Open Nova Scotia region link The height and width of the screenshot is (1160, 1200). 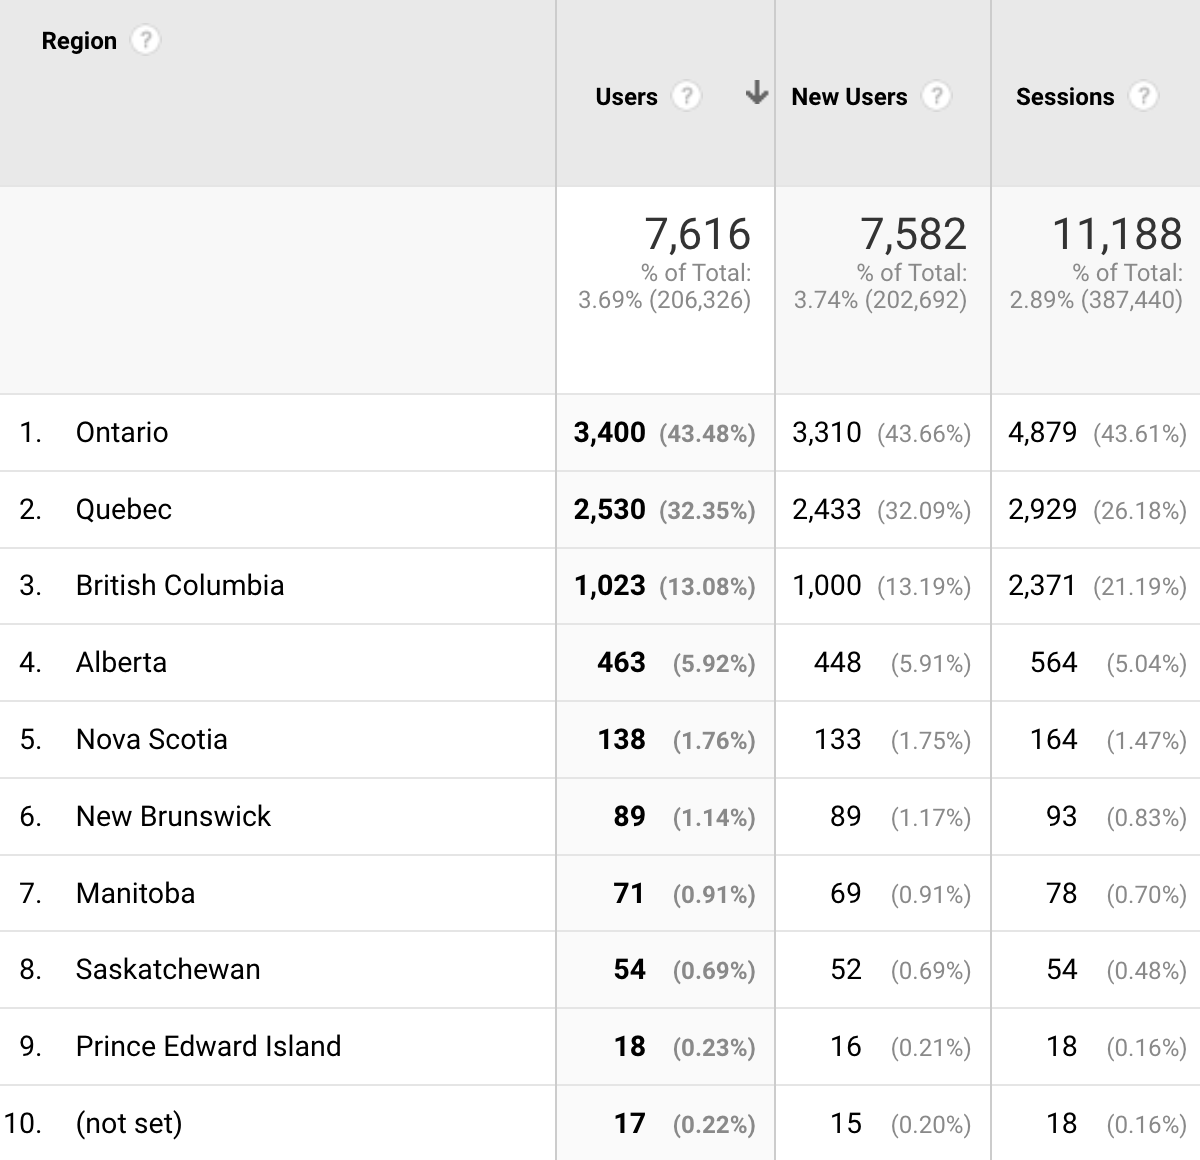[x=152, y=740]
